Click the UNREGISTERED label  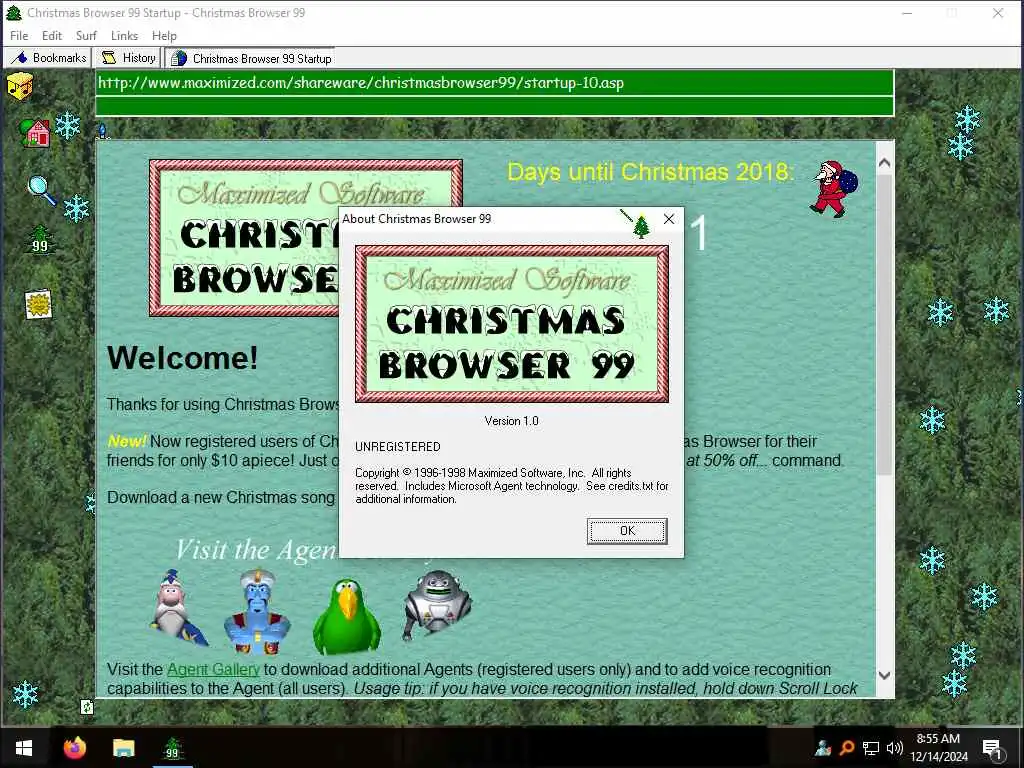398,447
